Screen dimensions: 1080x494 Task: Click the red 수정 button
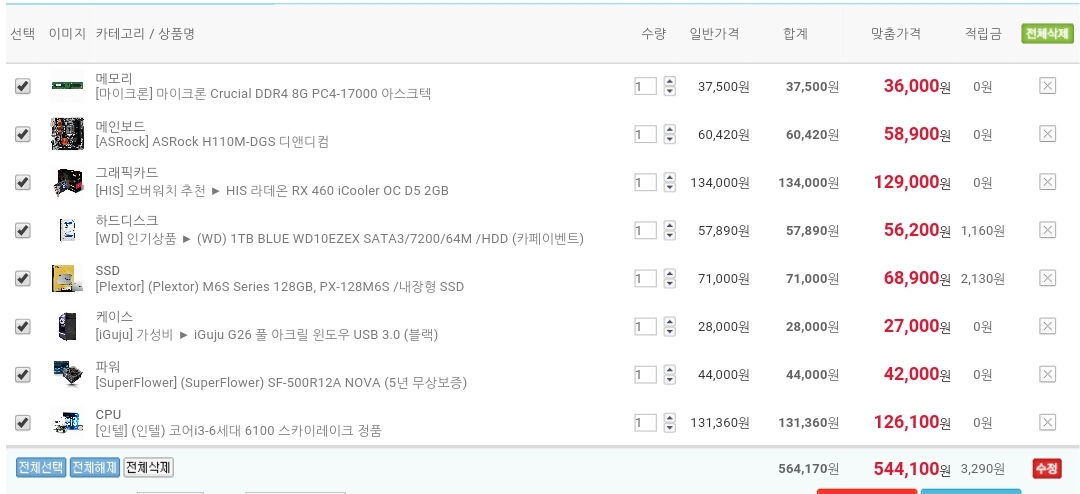tap(1046, 469)
